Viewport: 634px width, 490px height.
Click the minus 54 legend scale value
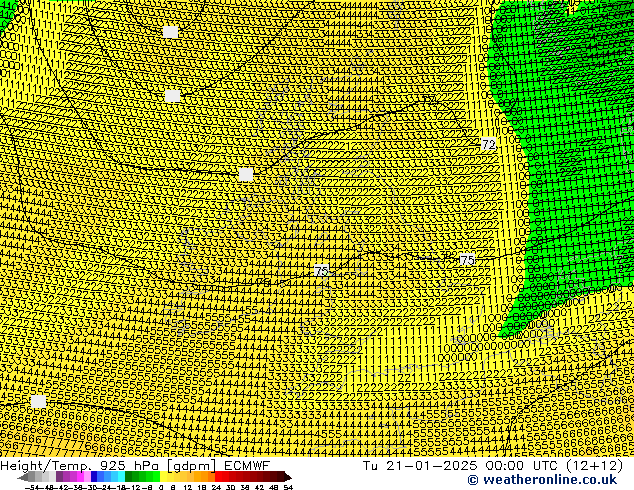coord(32,487)
